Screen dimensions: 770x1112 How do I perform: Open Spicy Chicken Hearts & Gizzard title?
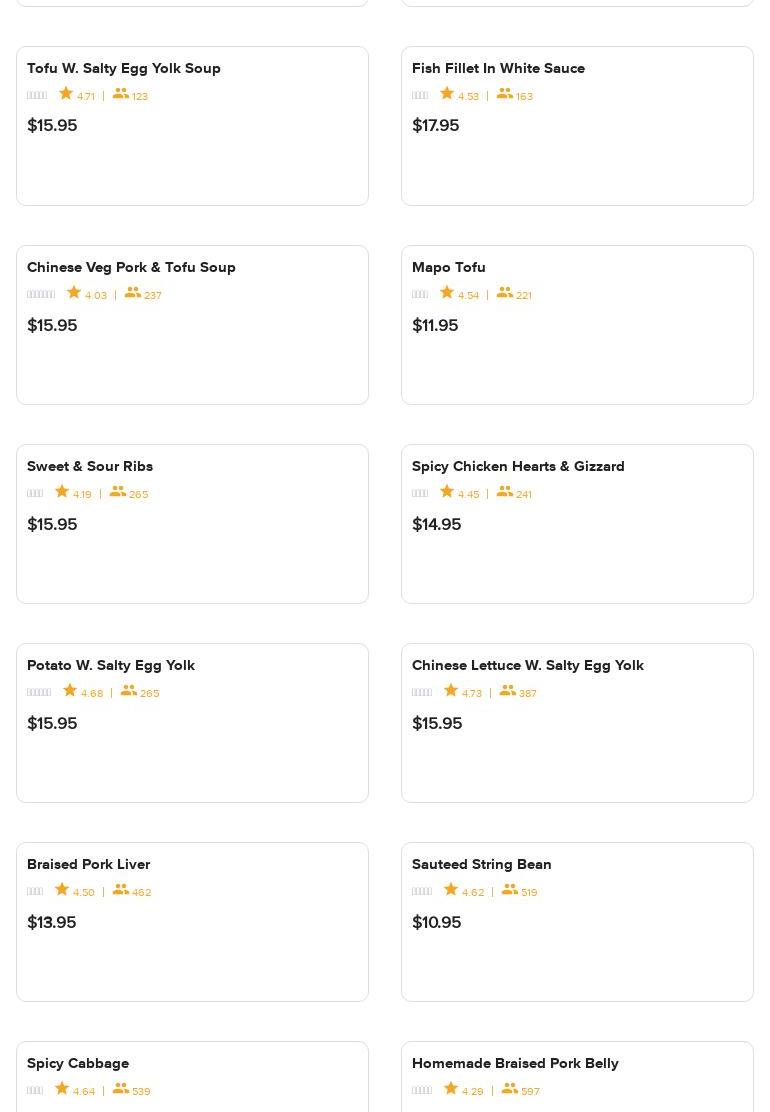pos(518,466)
